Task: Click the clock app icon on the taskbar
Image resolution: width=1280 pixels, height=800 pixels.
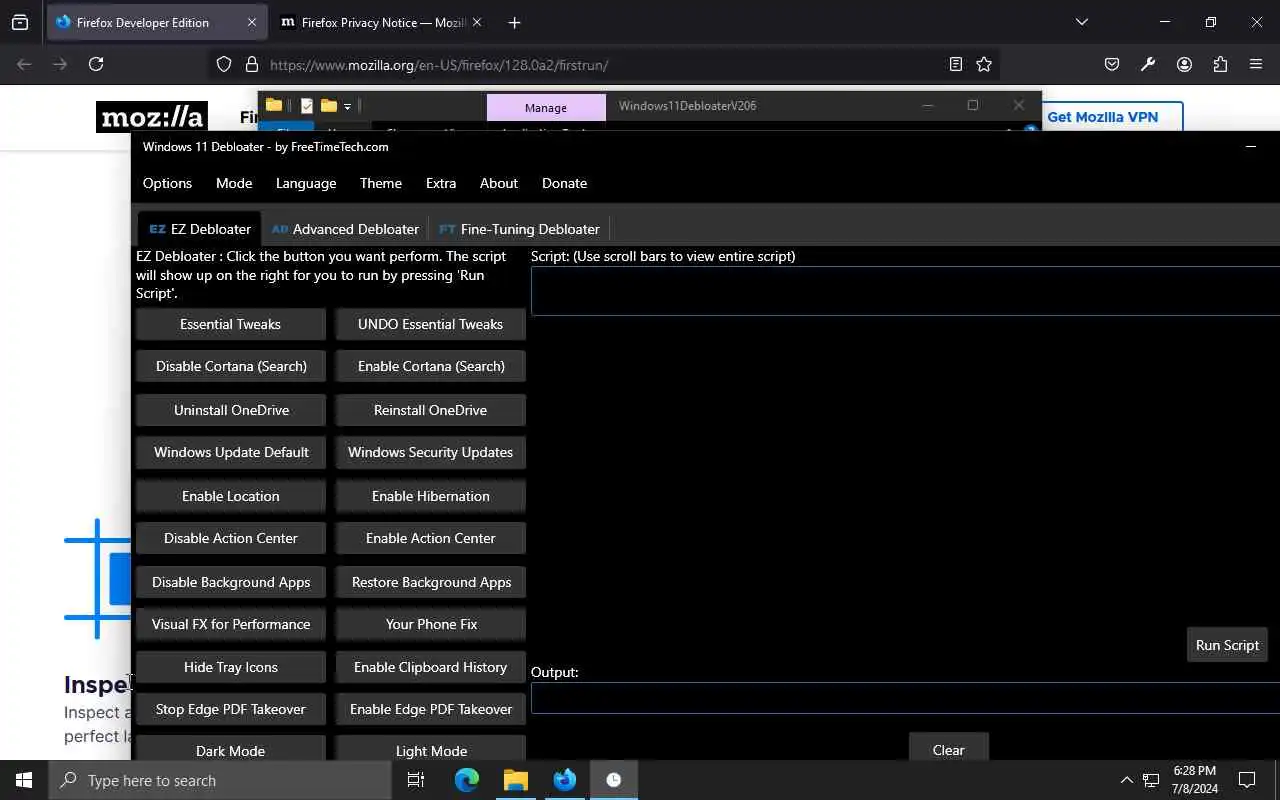Action: tap(613, 780)
